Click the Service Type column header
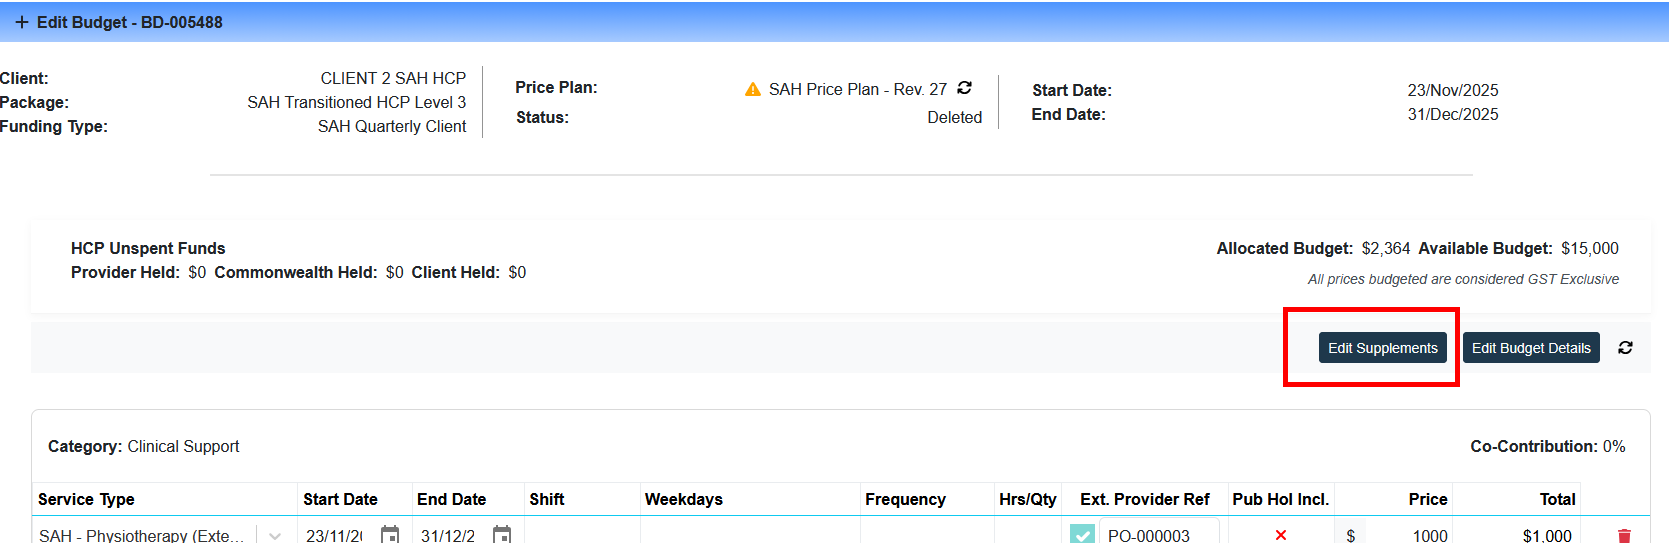1669x543 pixels. tap(86, 499)
